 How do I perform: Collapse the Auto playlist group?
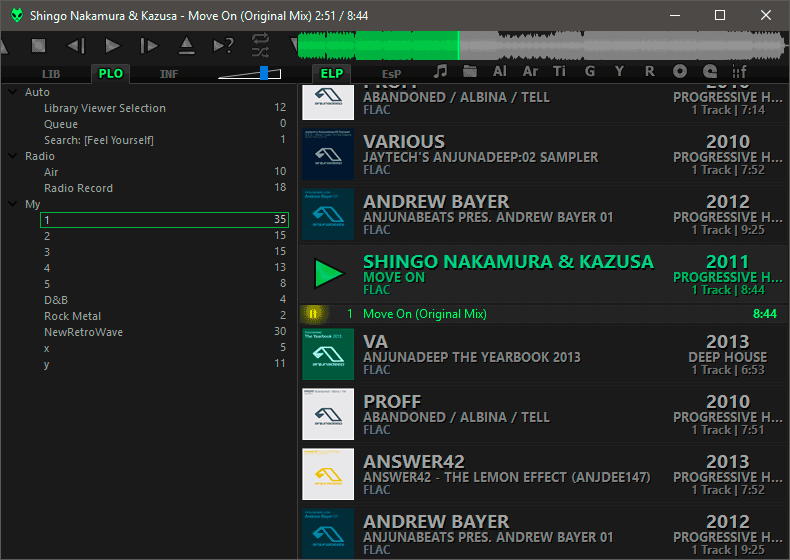click(12, 92)
